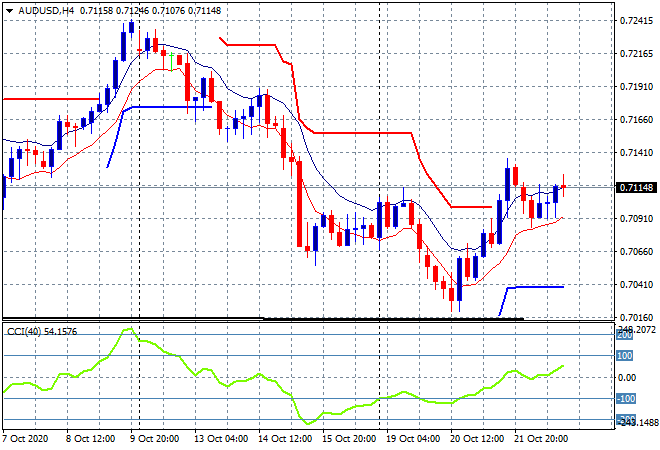This screenshot has height=450, width=660.
Task: Click the 19 Oct 04:00 date label
Action: tap(413, 439)
